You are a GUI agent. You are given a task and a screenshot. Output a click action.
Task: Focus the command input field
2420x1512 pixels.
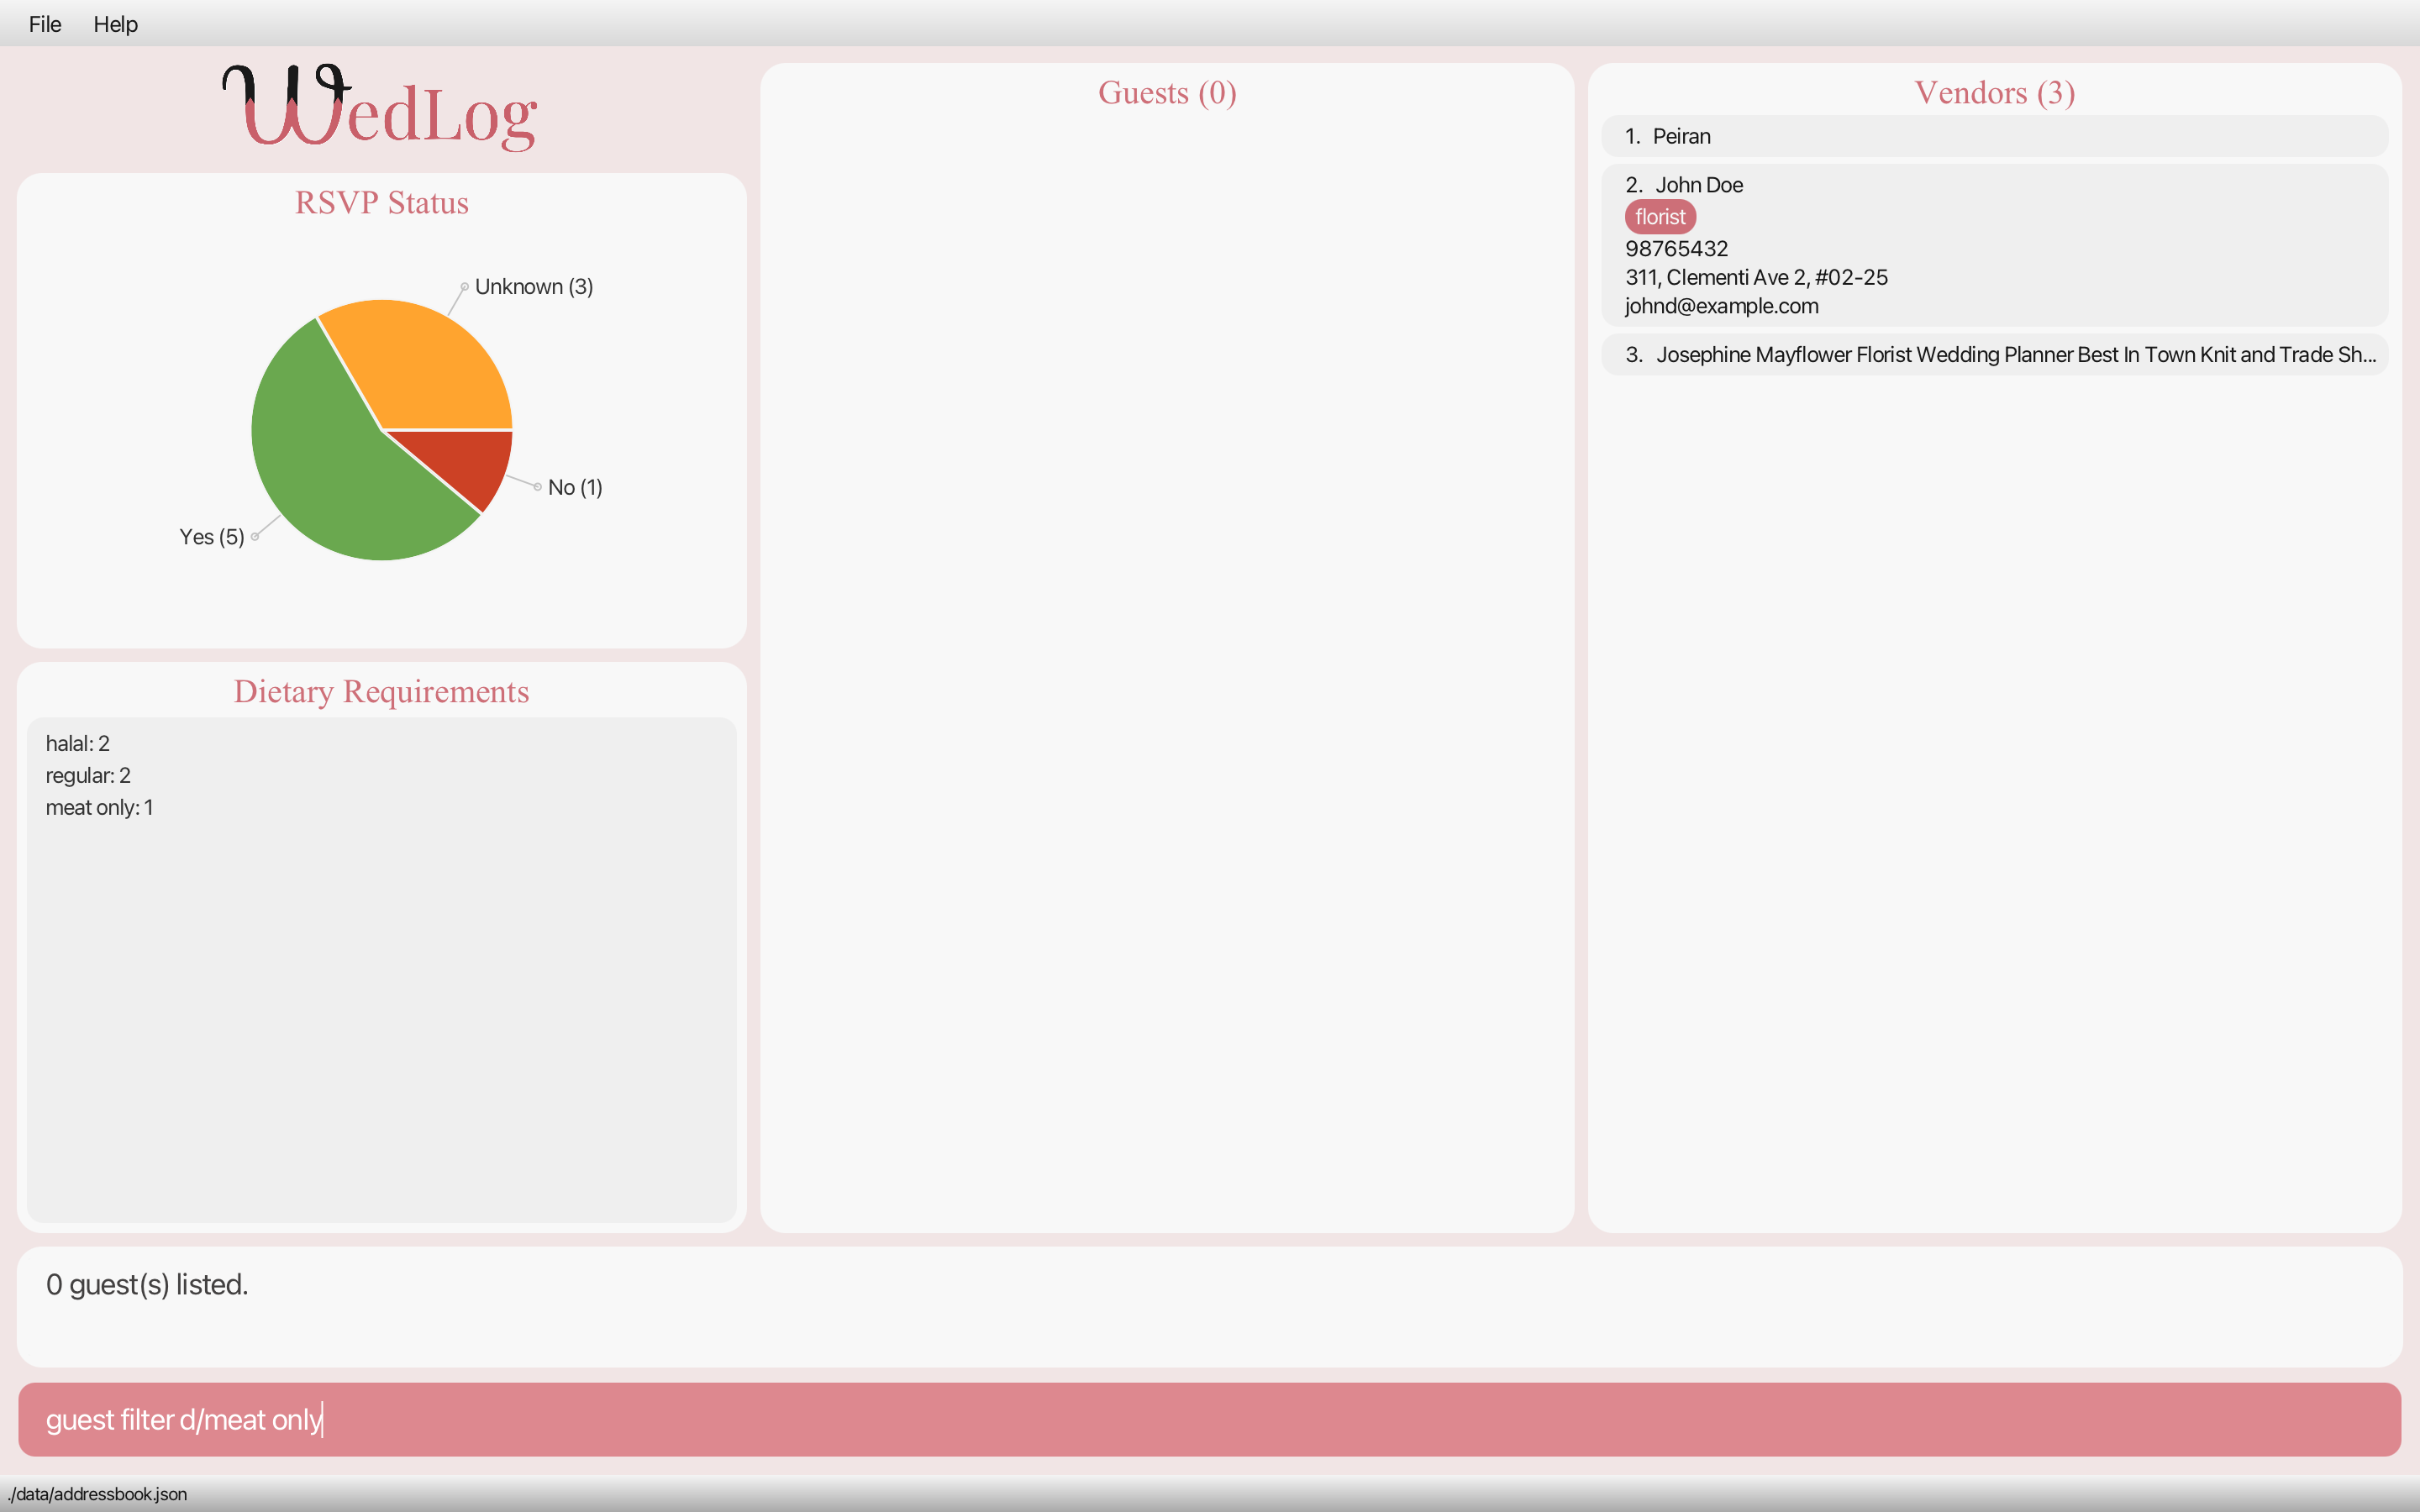(x=1208, y=1419)
